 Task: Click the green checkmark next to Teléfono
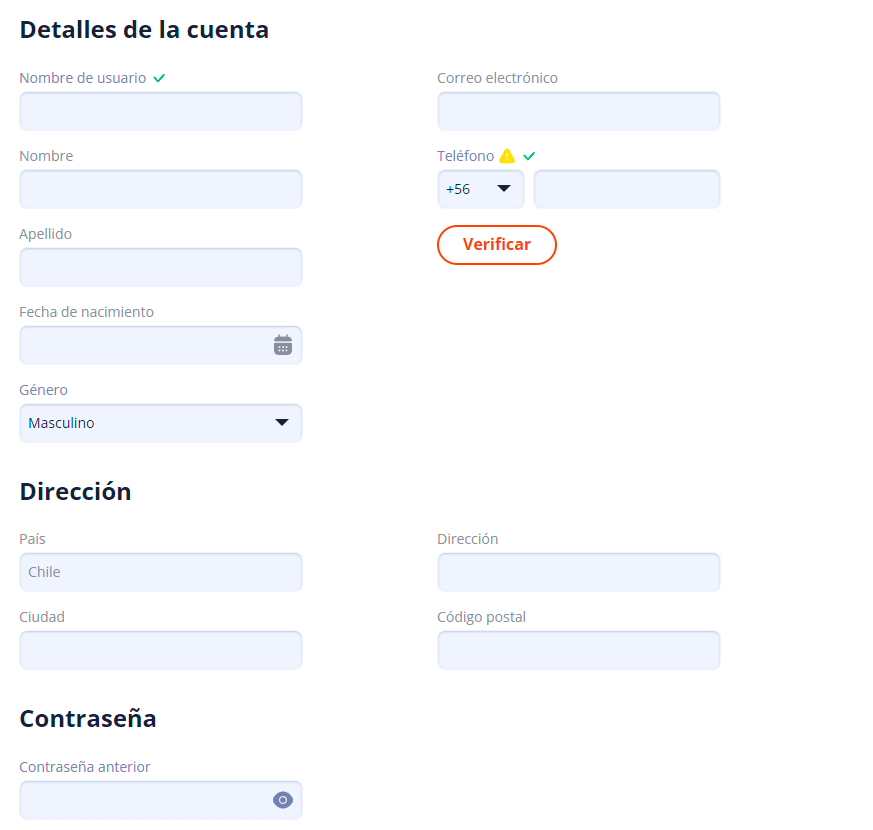click(x=529, y=156)
